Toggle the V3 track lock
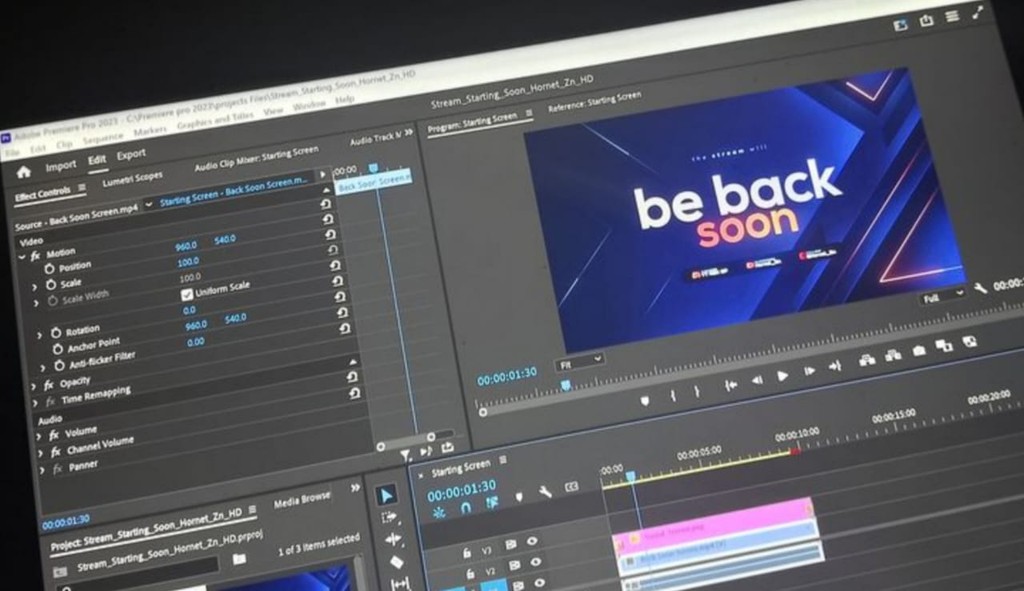This screenshot has height=591, width=1024. (x=466, y=553)
